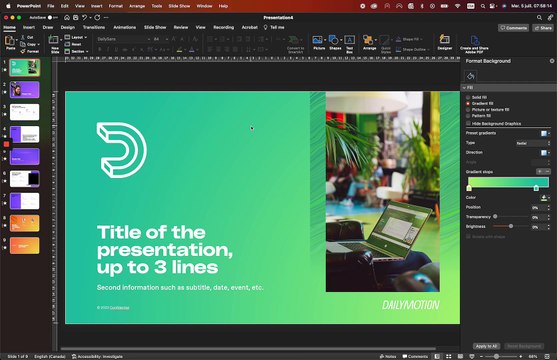Open the gradient stop Color dropdown
The width and height of the screenshot is (557, 360).
(545, 198)
